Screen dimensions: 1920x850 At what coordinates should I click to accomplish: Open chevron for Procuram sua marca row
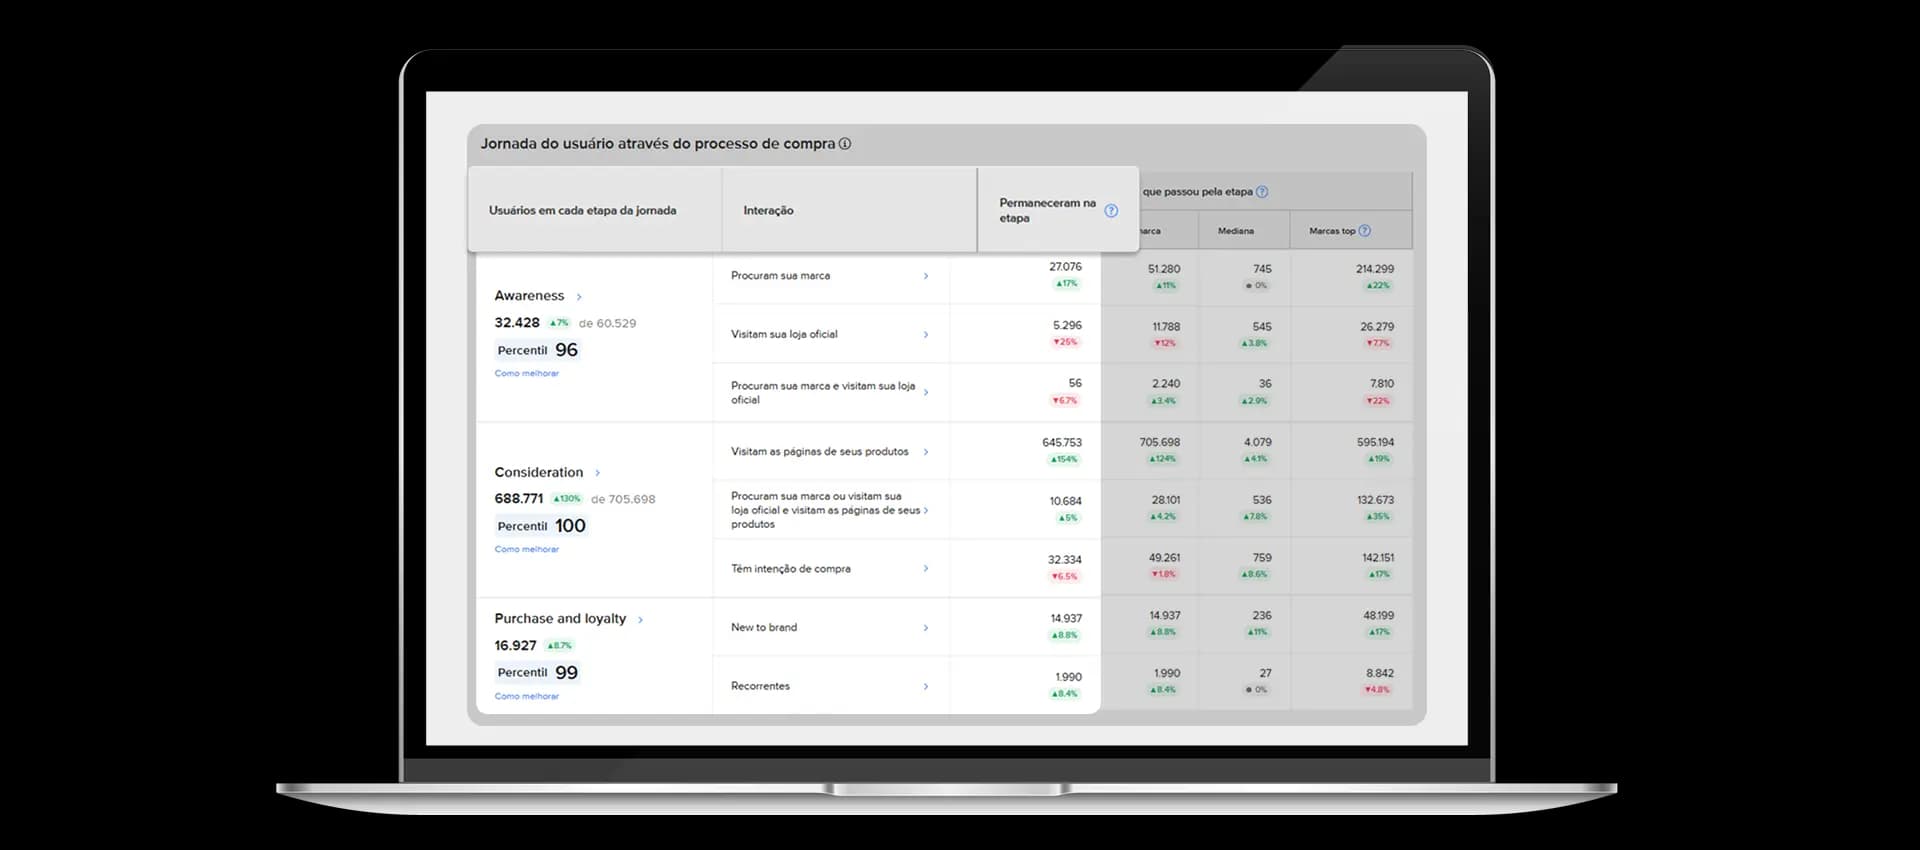tap(926, 276)
